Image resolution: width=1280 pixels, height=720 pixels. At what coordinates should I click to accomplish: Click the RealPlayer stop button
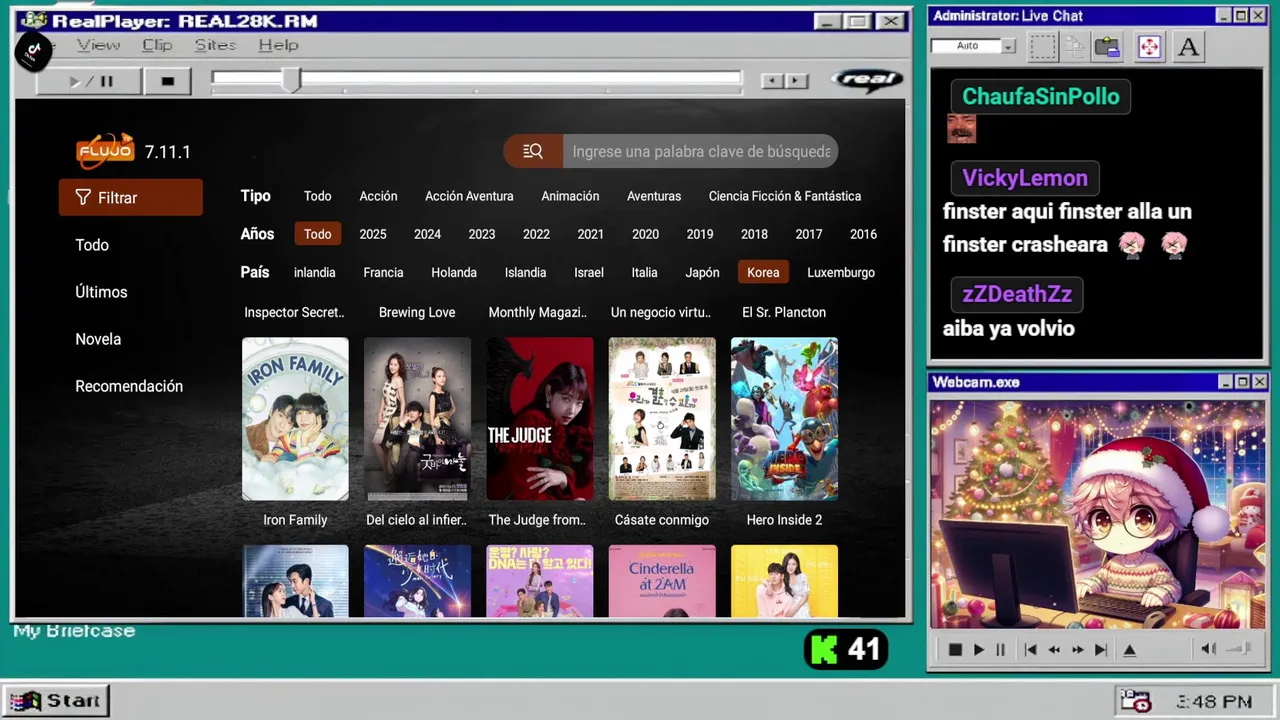pos(168,81)
